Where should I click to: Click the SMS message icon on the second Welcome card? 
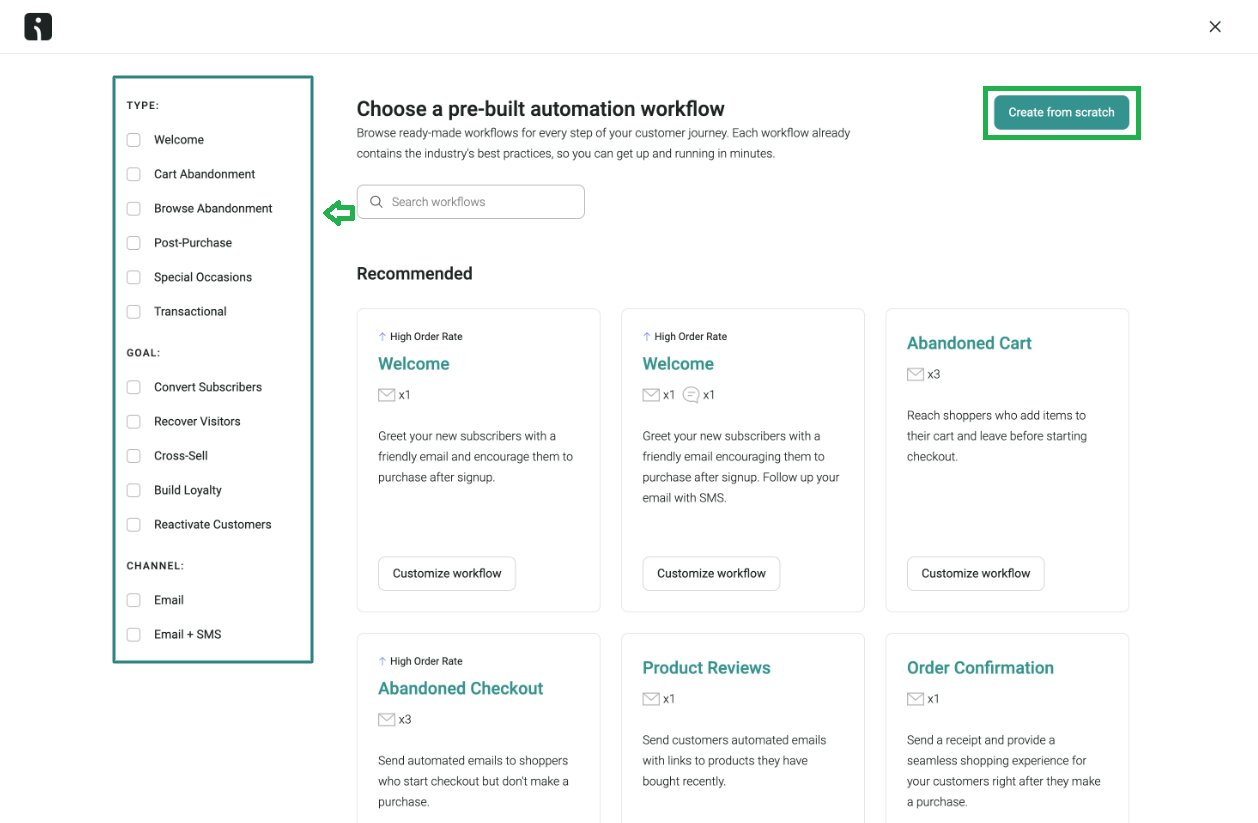point(689,394)
